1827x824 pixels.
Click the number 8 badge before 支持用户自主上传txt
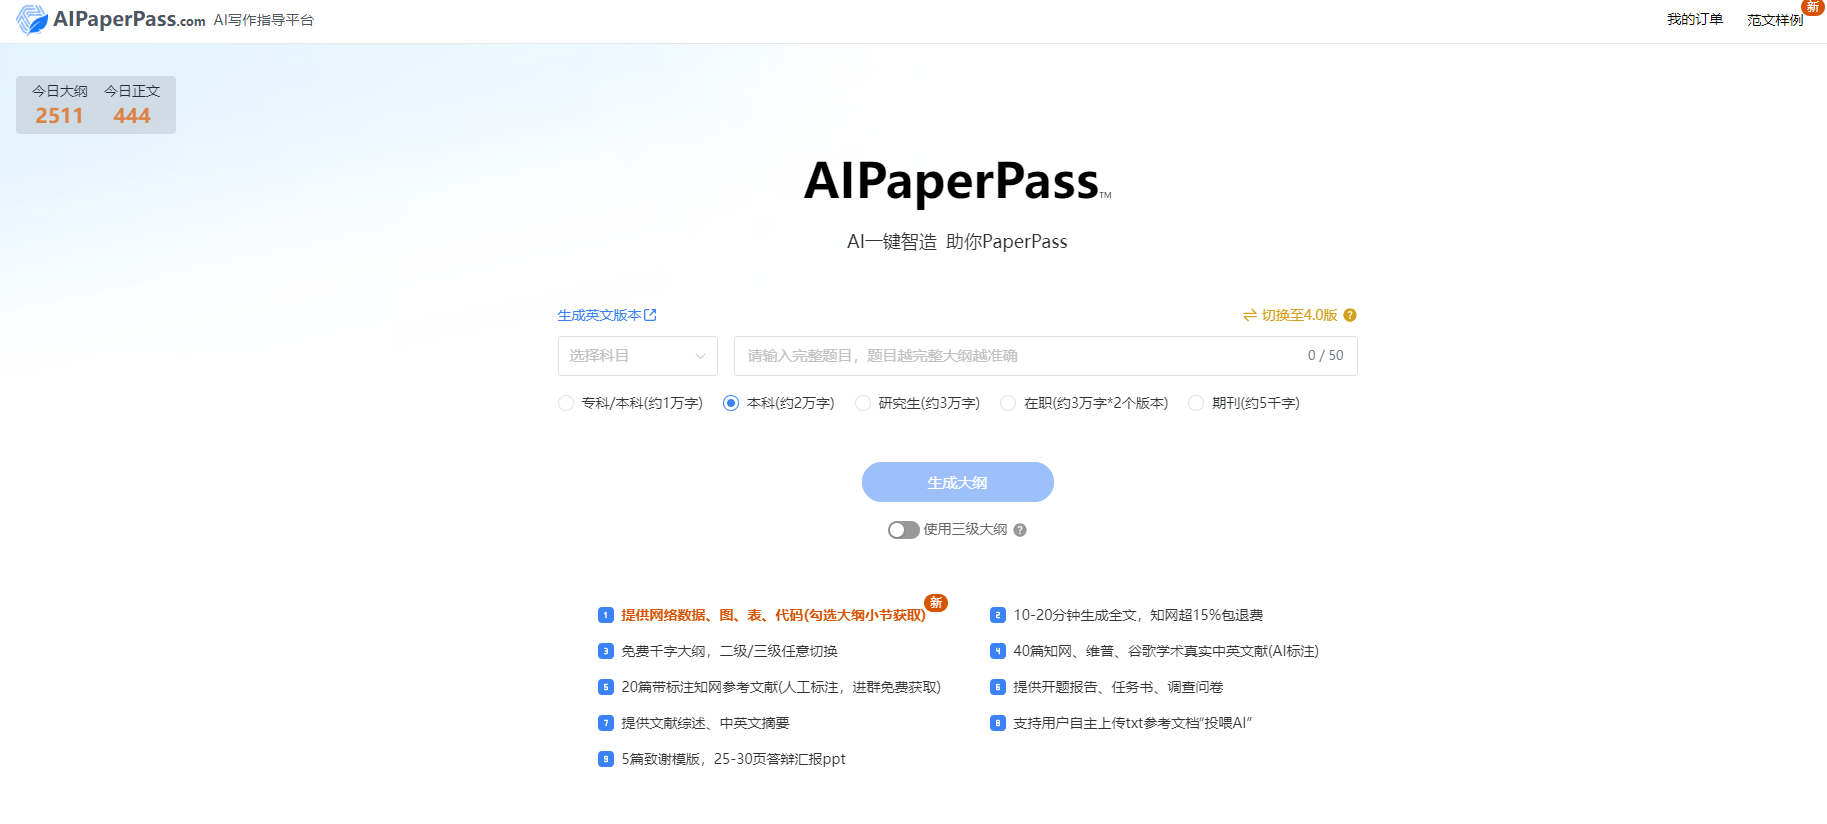pyautogui.click(x=998, y=723)
